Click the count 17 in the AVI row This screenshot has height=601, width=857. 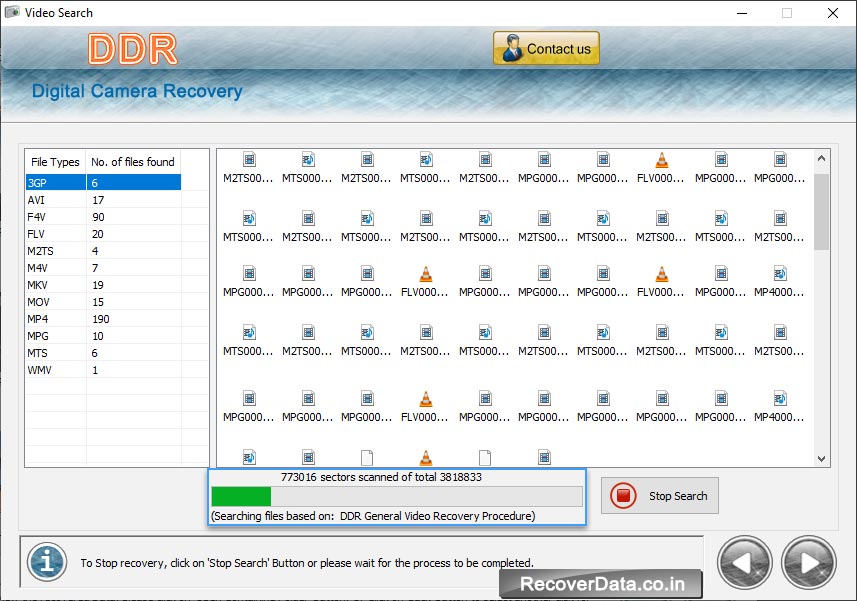98,200
